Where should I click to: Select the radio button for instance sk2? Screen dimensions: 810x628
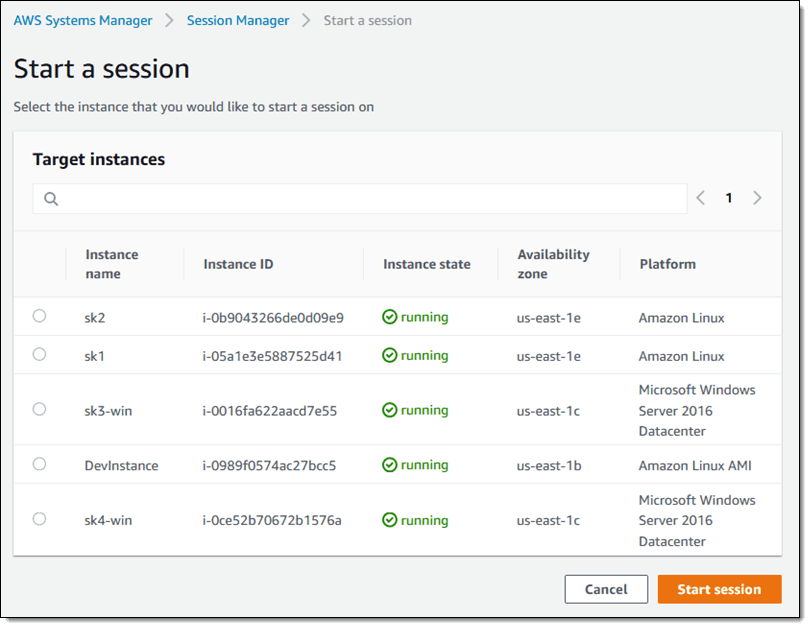point(38,317)
